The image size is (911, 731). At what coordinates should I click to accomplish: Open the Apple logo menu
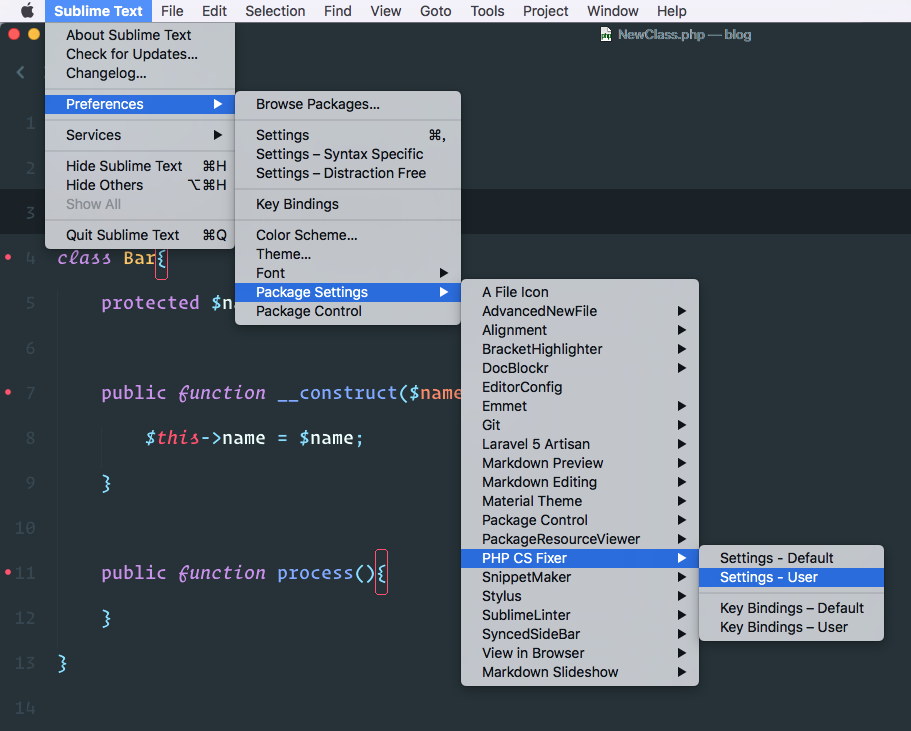(x=27, y=11)
